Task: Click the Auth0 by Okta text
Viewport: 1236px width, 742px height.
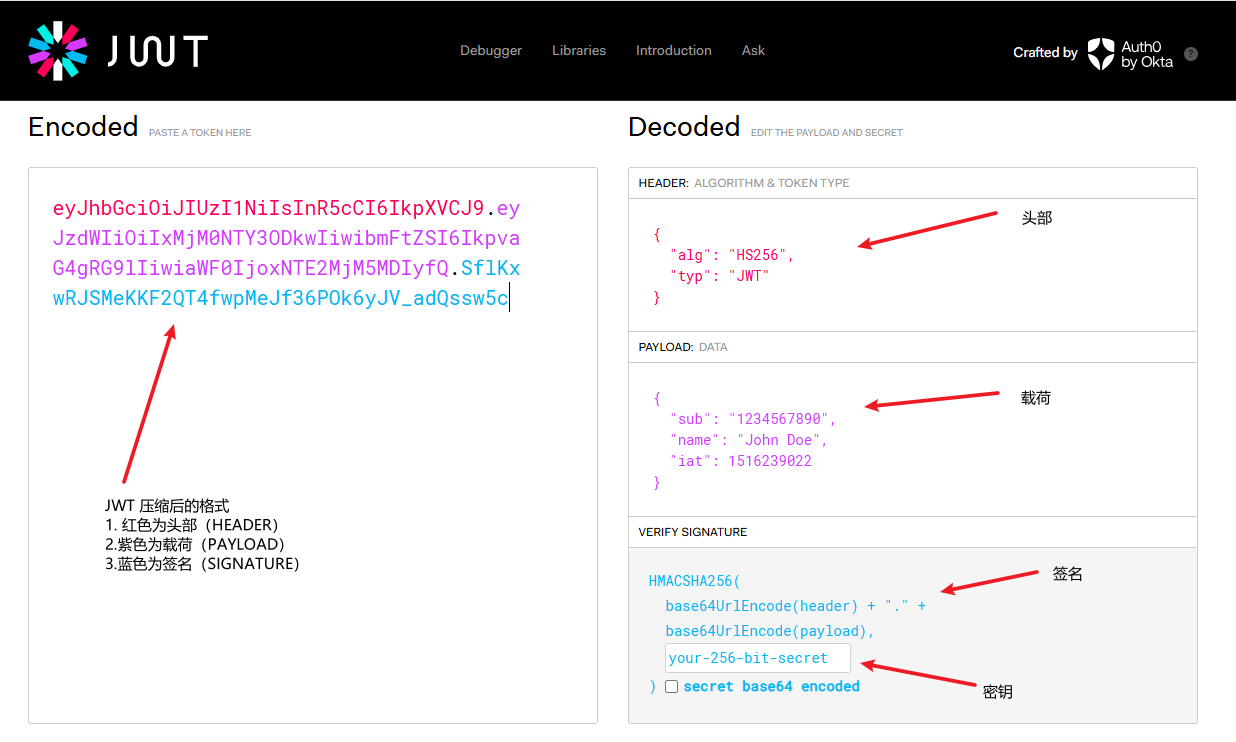Action: 1147,54
